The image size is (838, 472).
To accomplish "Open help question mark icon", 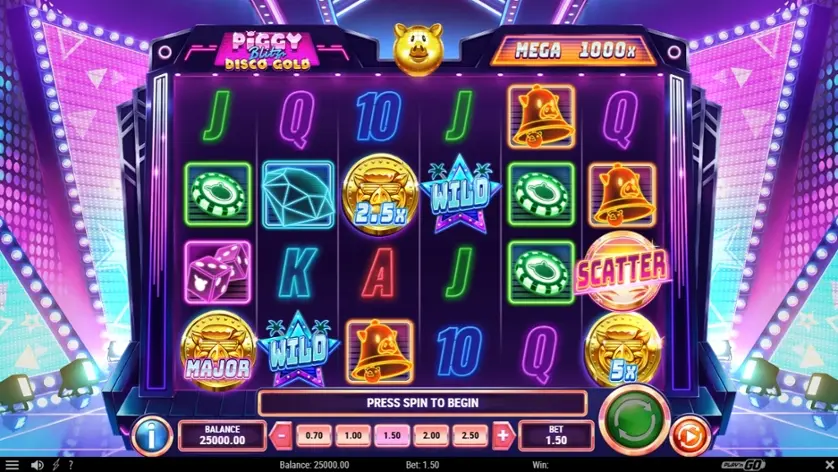I will click(x=71, y=465).
